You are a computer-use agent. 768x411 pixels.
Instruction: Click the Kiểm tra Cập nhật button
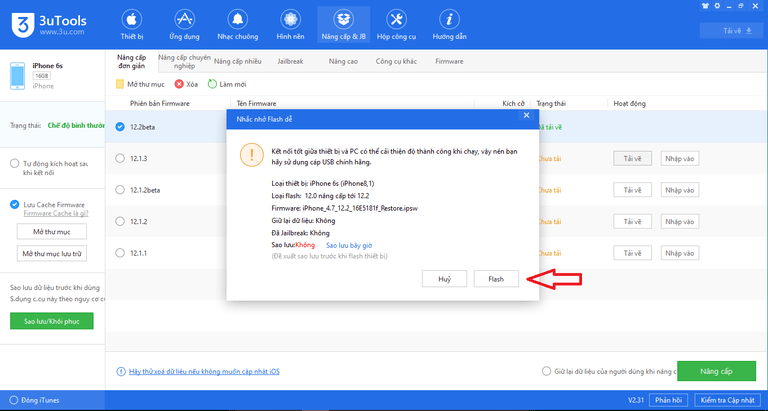point(727,400)
